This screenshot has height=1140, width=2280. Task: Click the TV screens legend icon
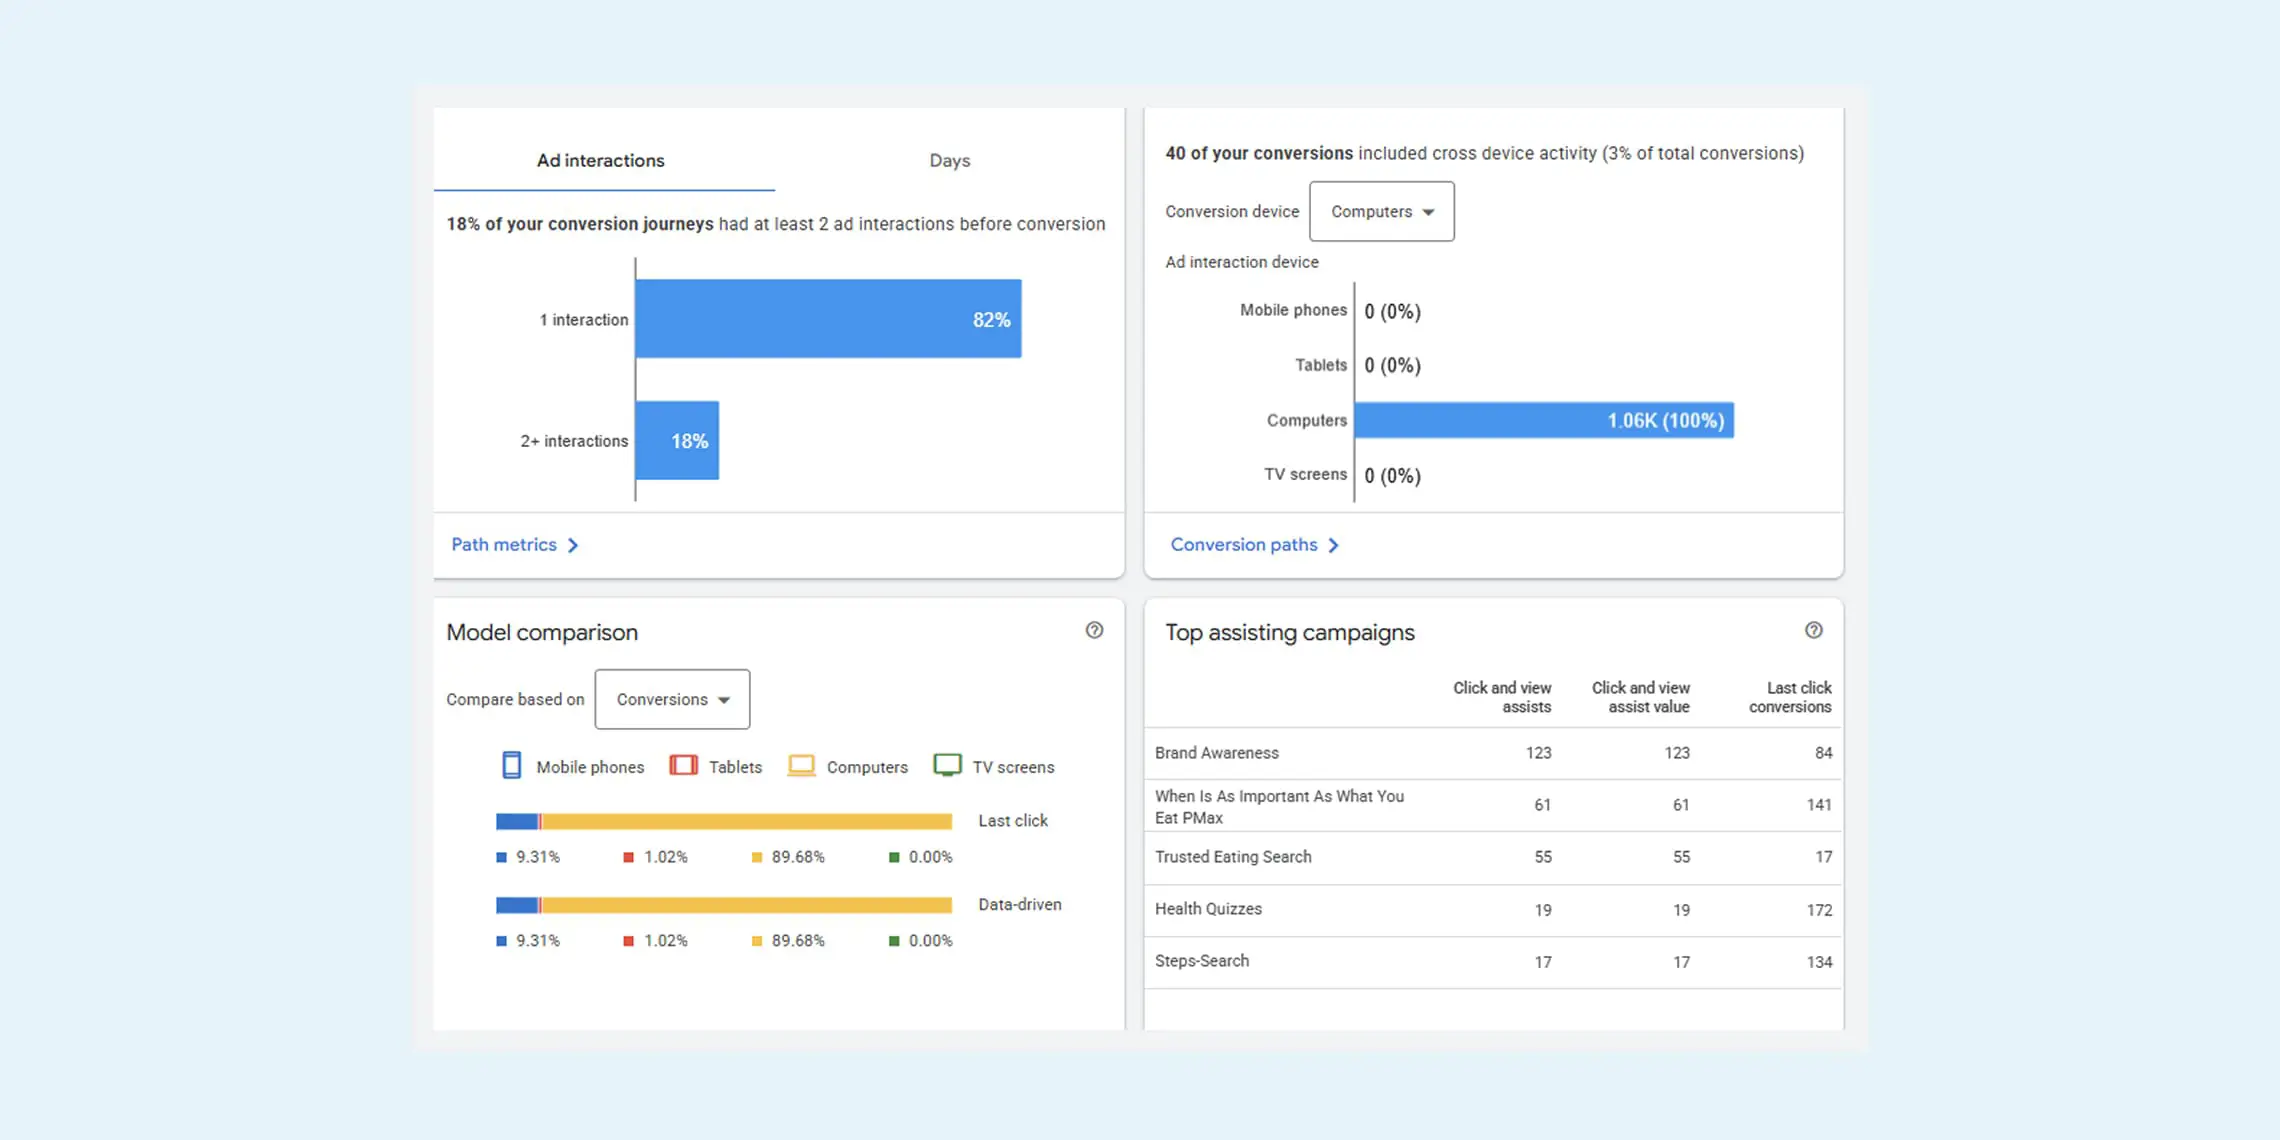point(947,766)
